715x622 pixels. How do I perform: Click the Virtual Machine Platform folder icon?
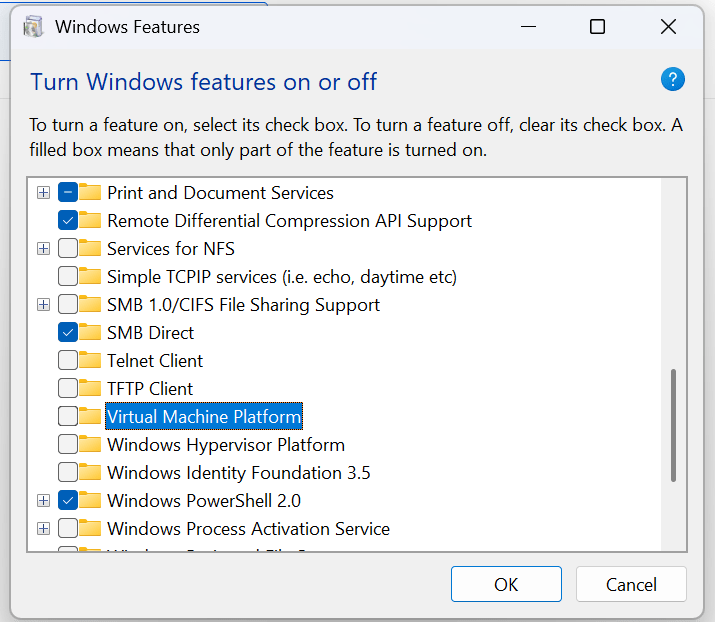(90, 416)
